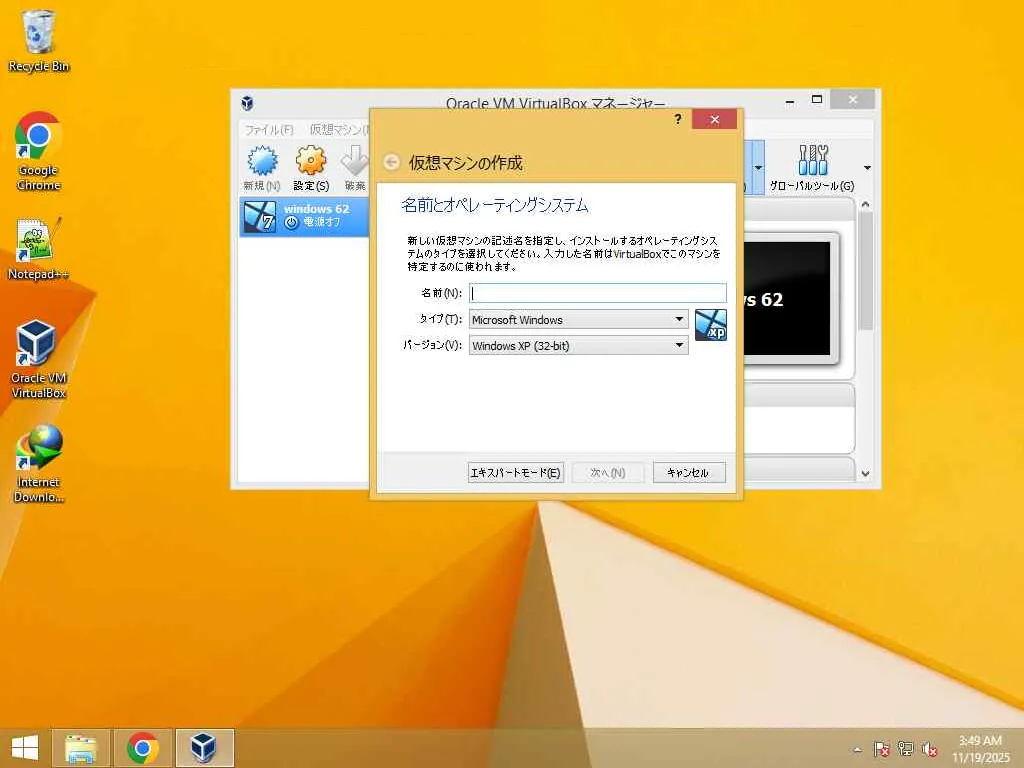
Task: Click the Discard (破棄) arrow toolbar icon
Action: point(355,168)
